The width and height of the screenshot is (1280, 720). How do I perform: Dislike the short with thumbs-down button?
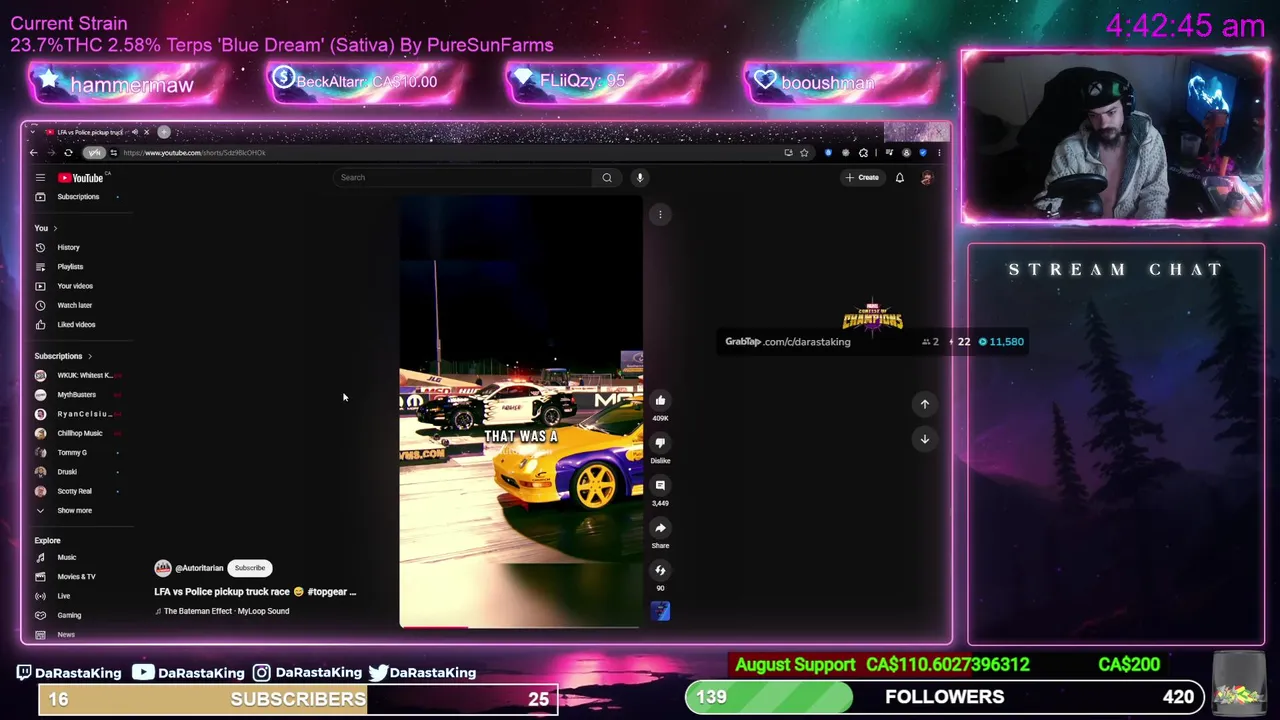click(660, 443)
